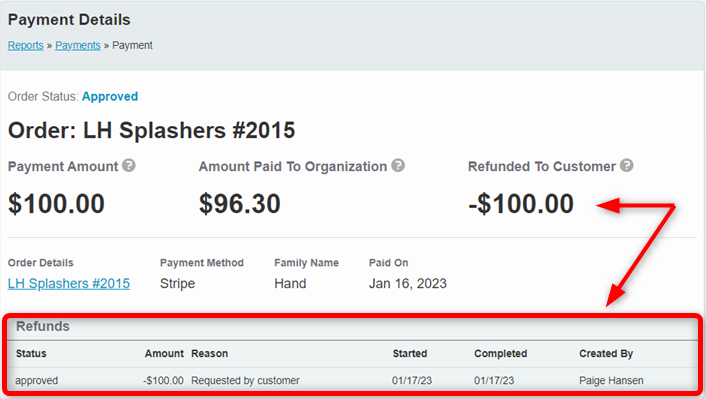The image size is (706, 399).
Task: Select the Status column header in Refunds
Action: click(x=31, y=354)
